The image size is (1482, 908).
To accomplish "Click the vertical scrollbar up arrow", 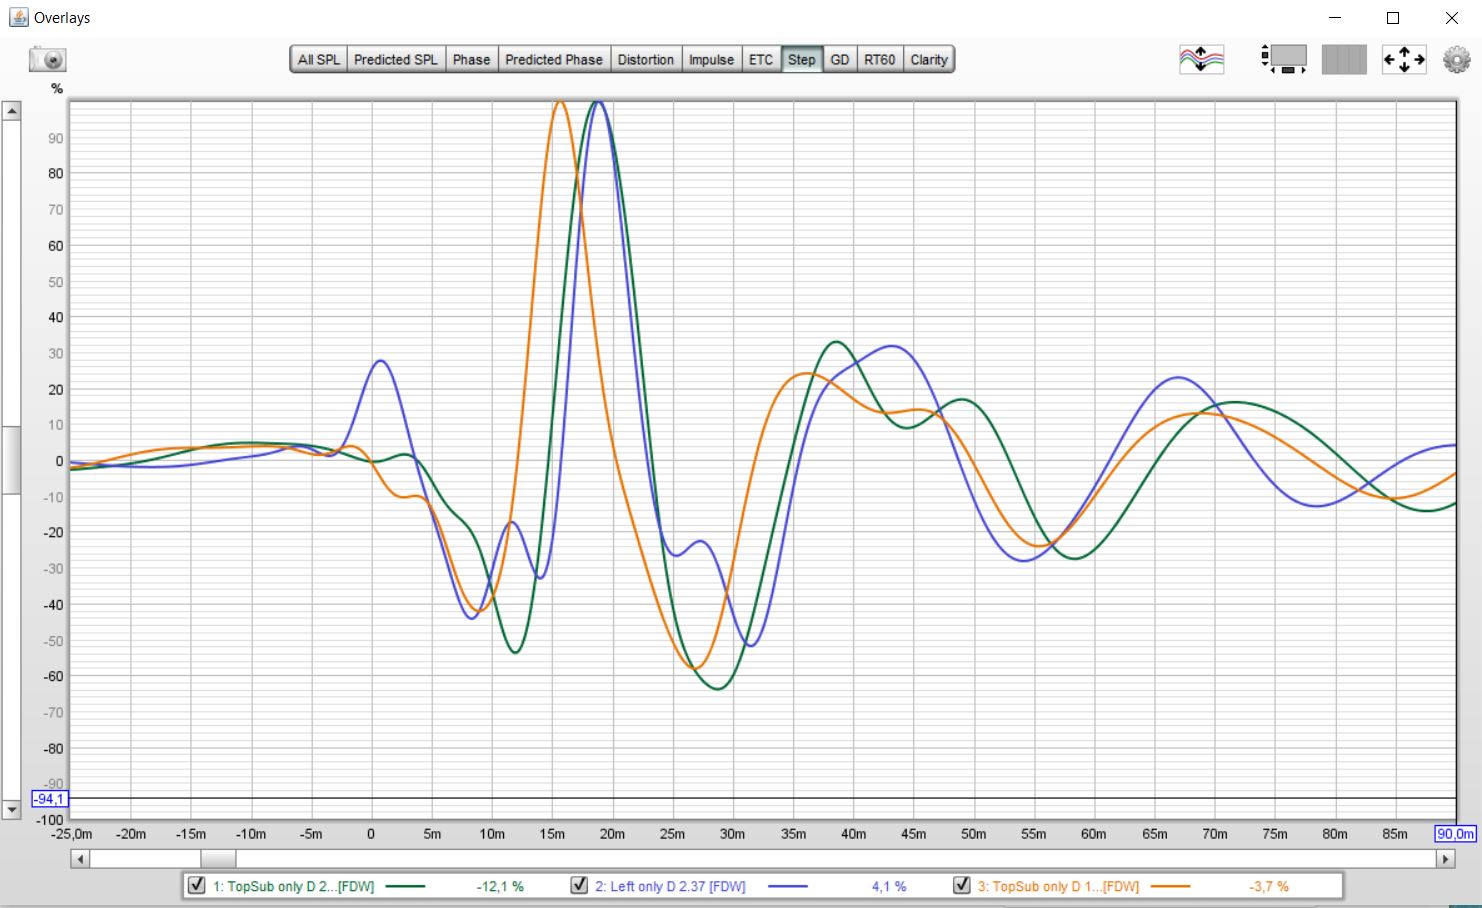I will click(x=12, y=111).
